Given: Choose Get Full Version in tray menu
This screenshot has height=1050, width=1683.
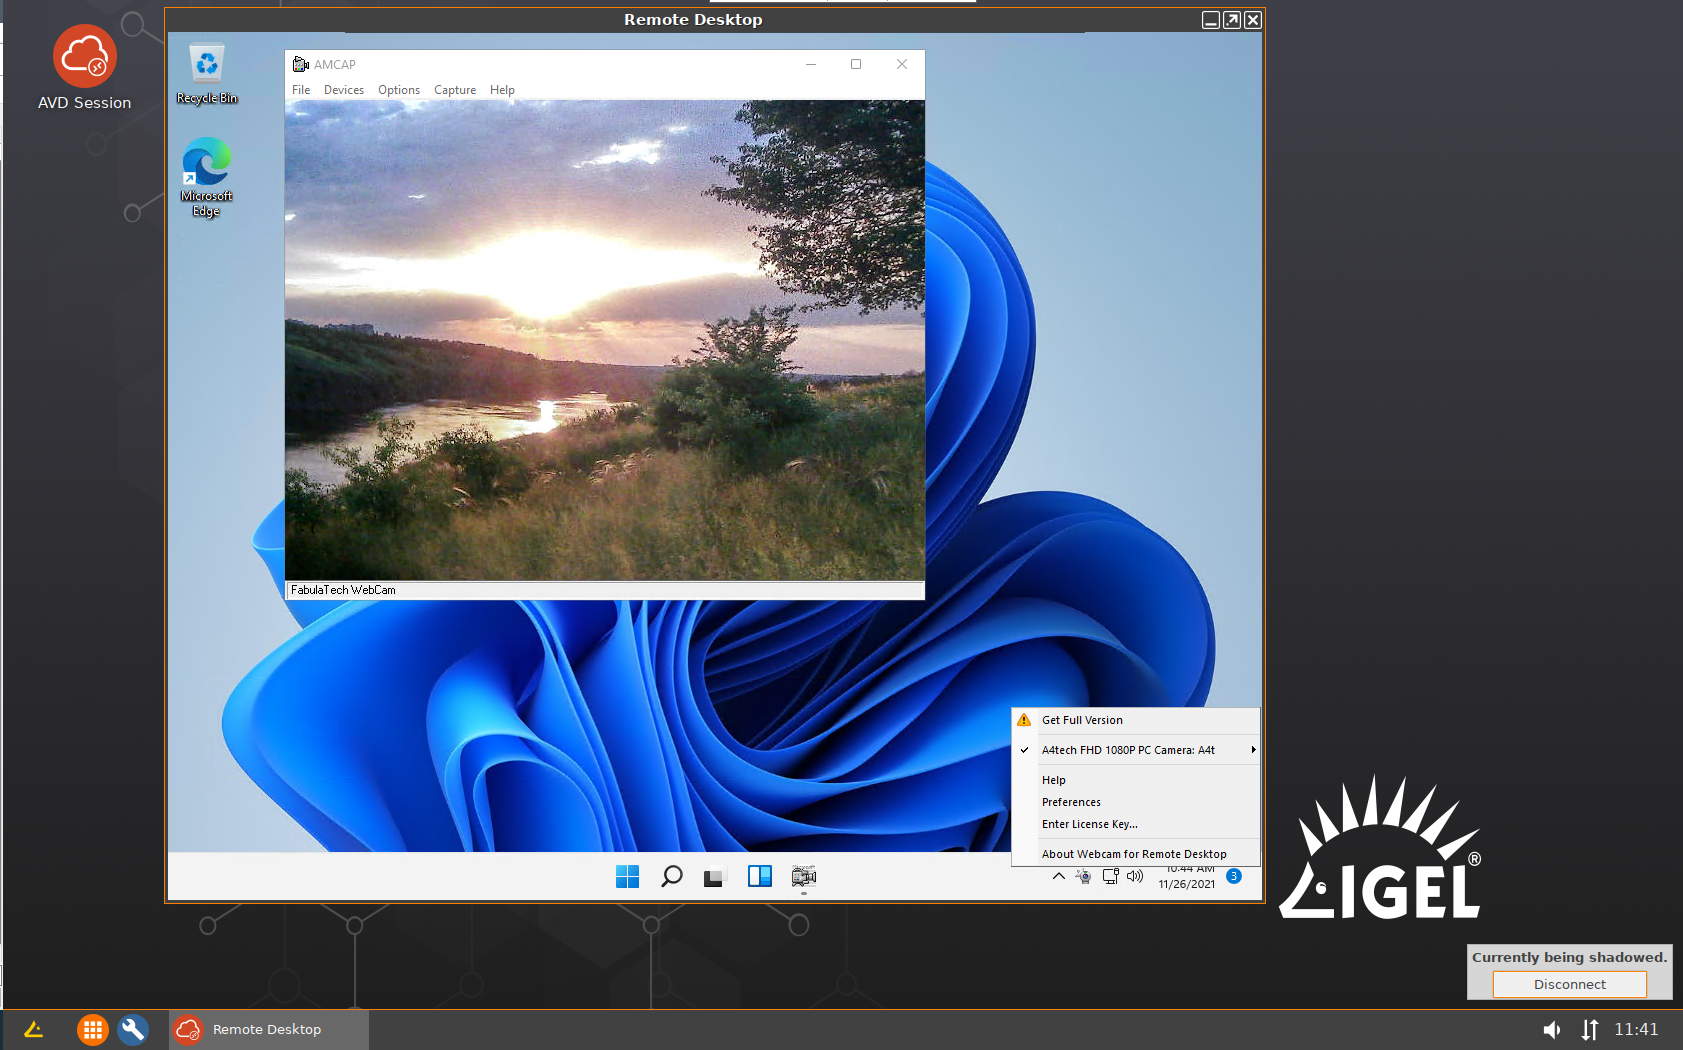Looking at the screenshot, I should coord(1136,720).
